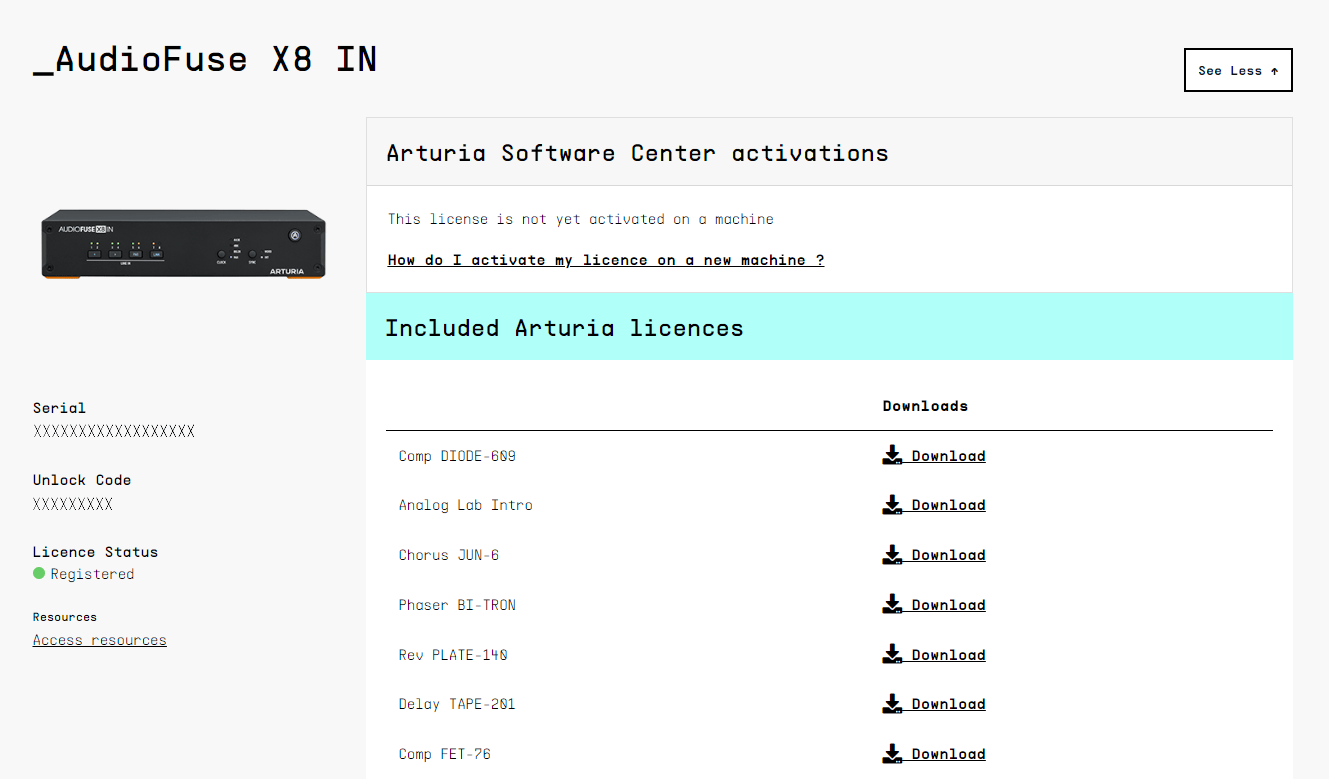Viewport: 1332px width, 779px height.
Task: Click the download icon for Analog Lab Intro
Action: [x=892, y=505]
